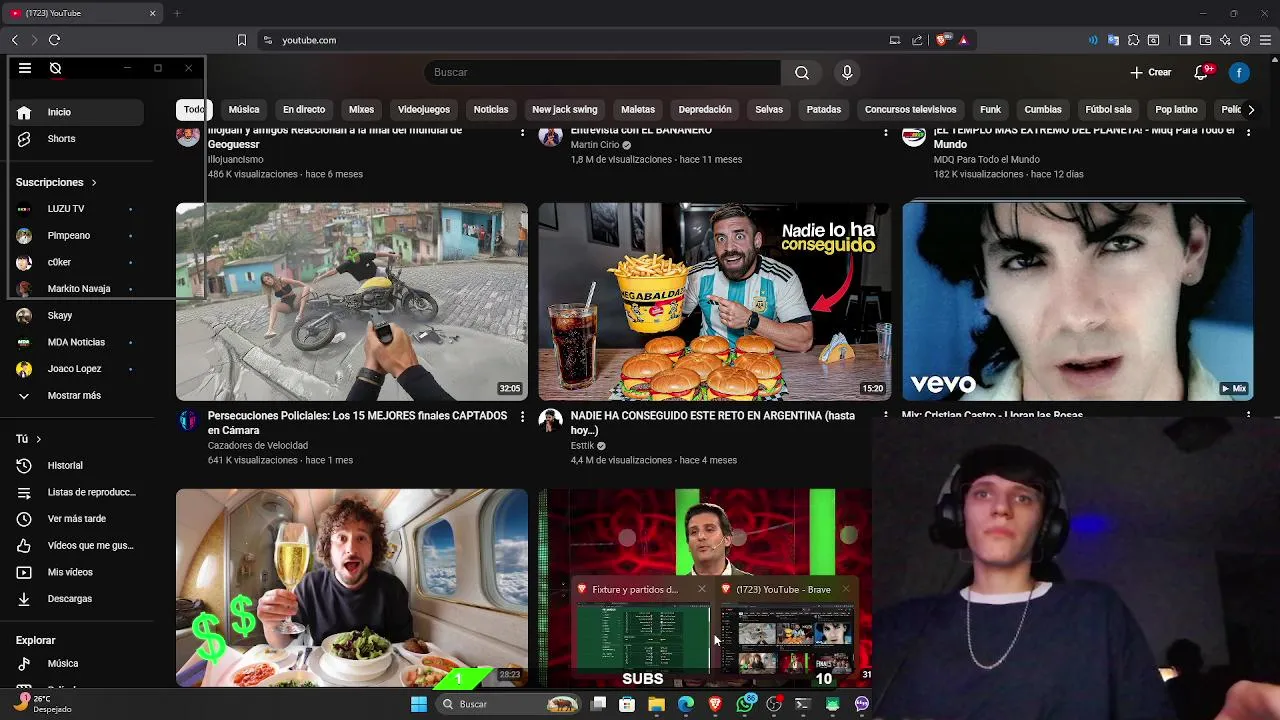The image size is (1280, 720).
Task: Open Descargas in the sidebar
Action: click(75, 598)
